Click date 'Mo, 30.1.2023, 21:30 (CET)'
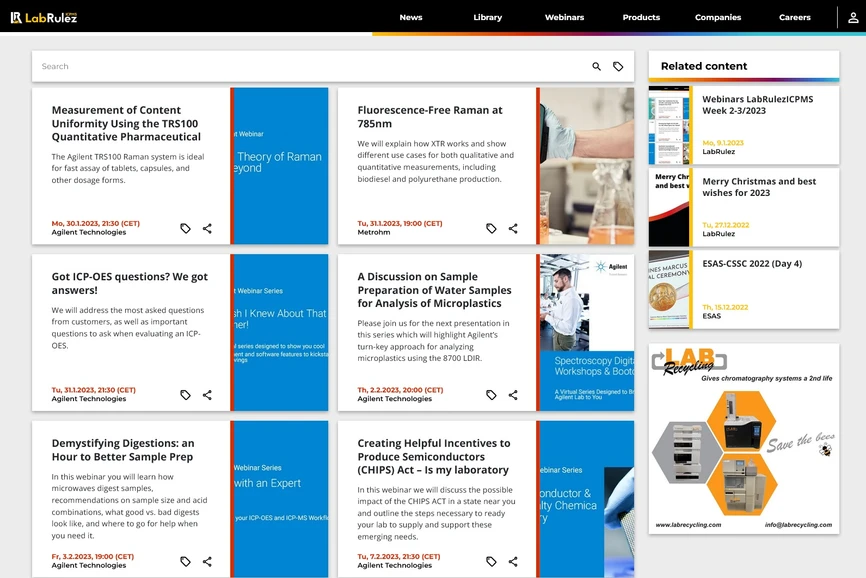 click(96, 224)
